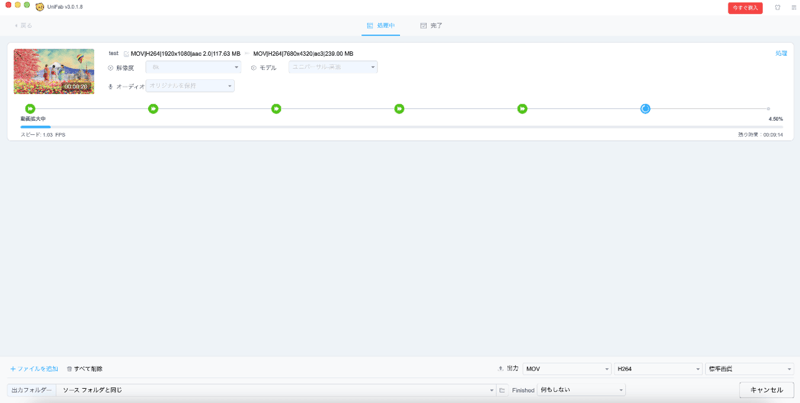Image resolution: width=800 pixels, height=403 pixels.
Task: Open the Finished action dropdown
Action: 581,390
